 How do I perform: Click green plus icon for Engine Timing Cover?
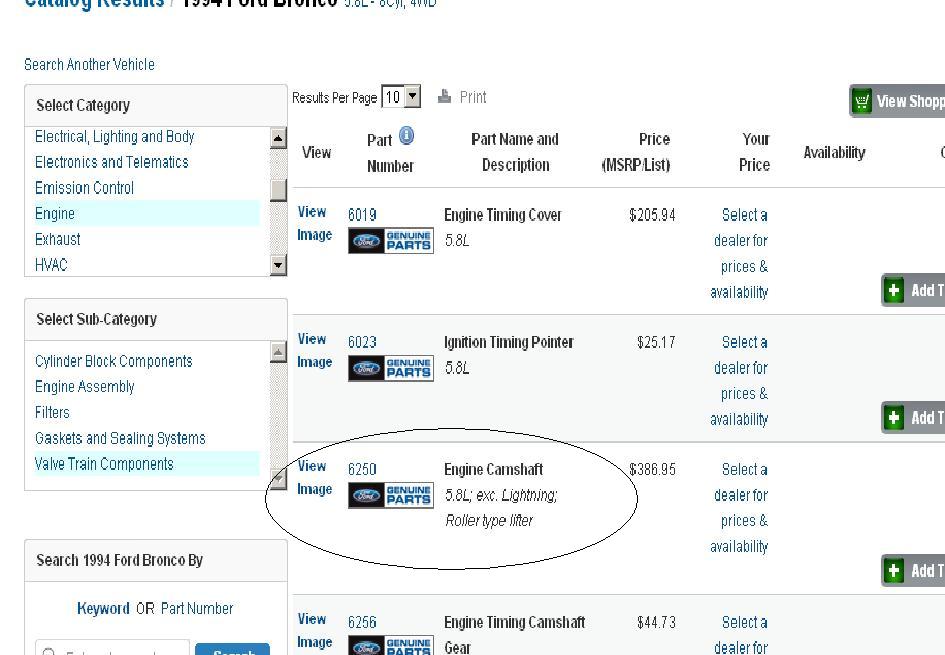pyautogui.click(x=894, y=290)
